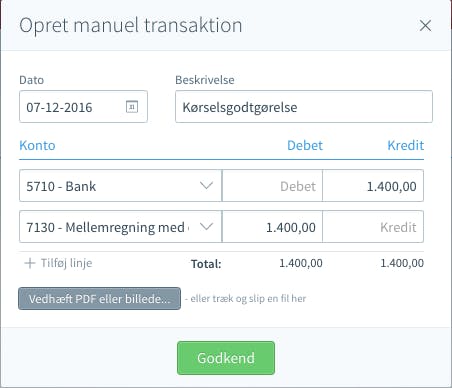452x388 pixels.
Task: Click the Kredit column header
Action: coord(406,146)
